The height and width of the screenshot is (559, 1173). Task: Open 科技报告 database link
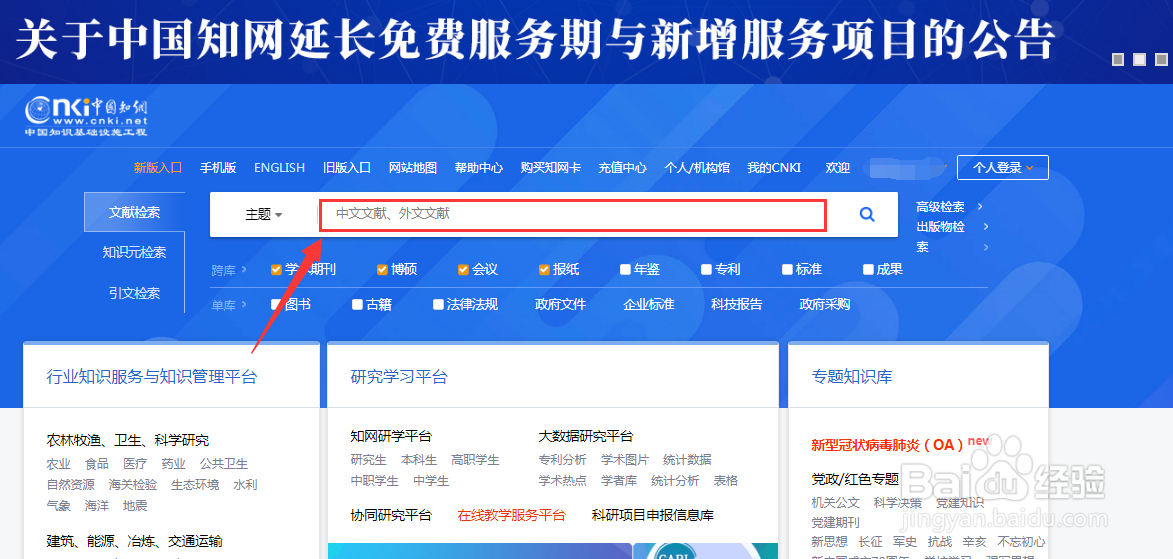[x=737, y=305]
